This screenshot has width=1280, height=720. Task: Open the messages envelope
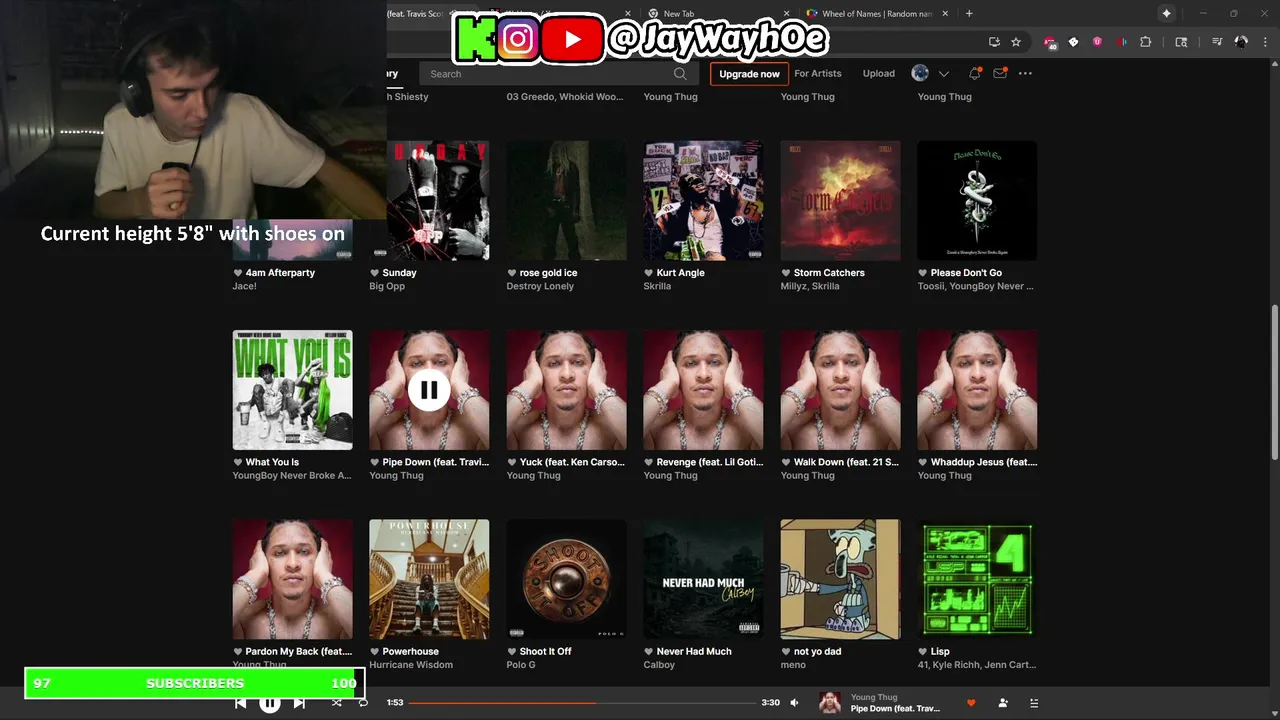[x=999, y=73]
